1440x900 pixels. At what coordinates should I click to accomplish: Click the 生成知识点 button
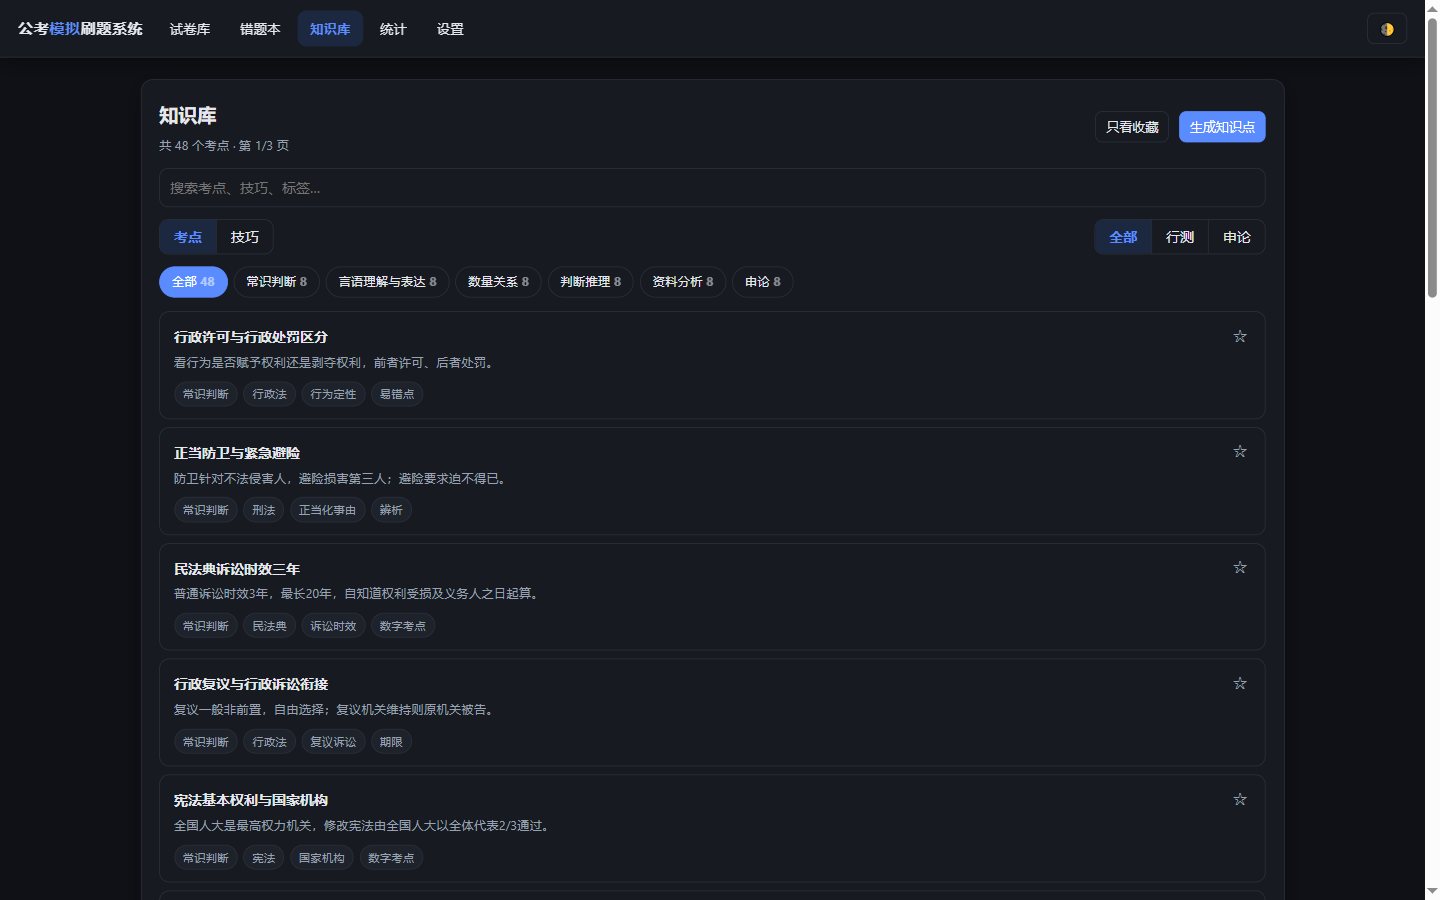1222,127
